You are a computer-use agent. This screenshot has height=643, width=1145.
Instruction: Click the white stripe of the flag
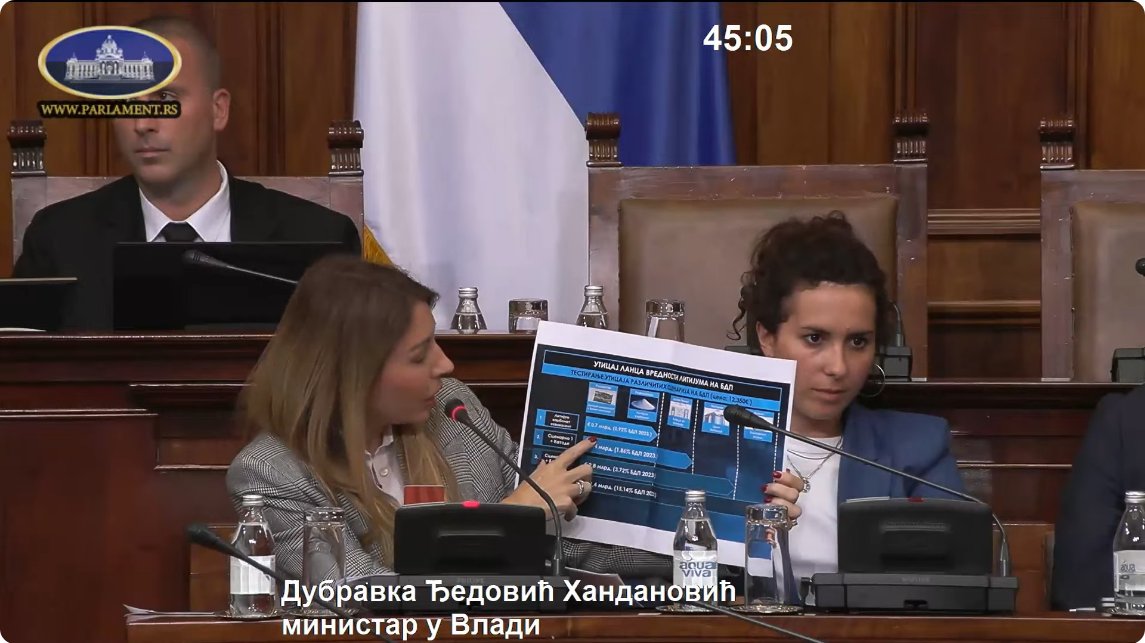coord(450,150)
